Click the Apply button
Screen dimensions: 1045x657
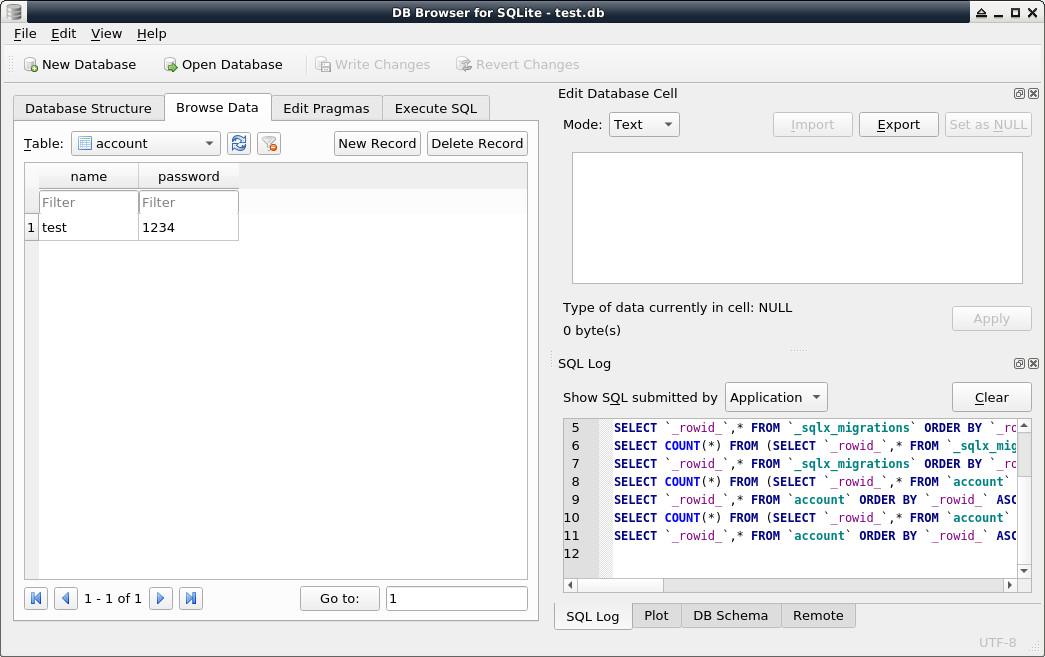tap(992, 319)
